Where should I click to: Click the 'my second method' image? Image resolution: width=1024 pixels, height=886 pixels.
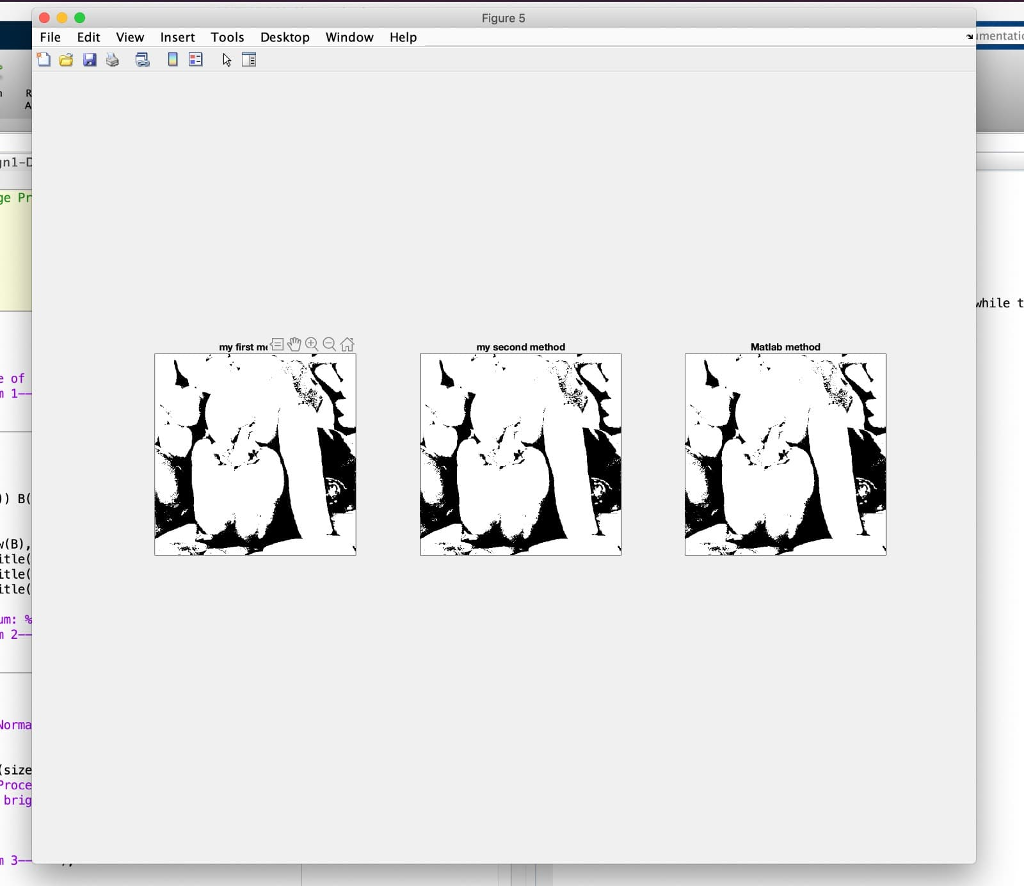coord(520,455)
